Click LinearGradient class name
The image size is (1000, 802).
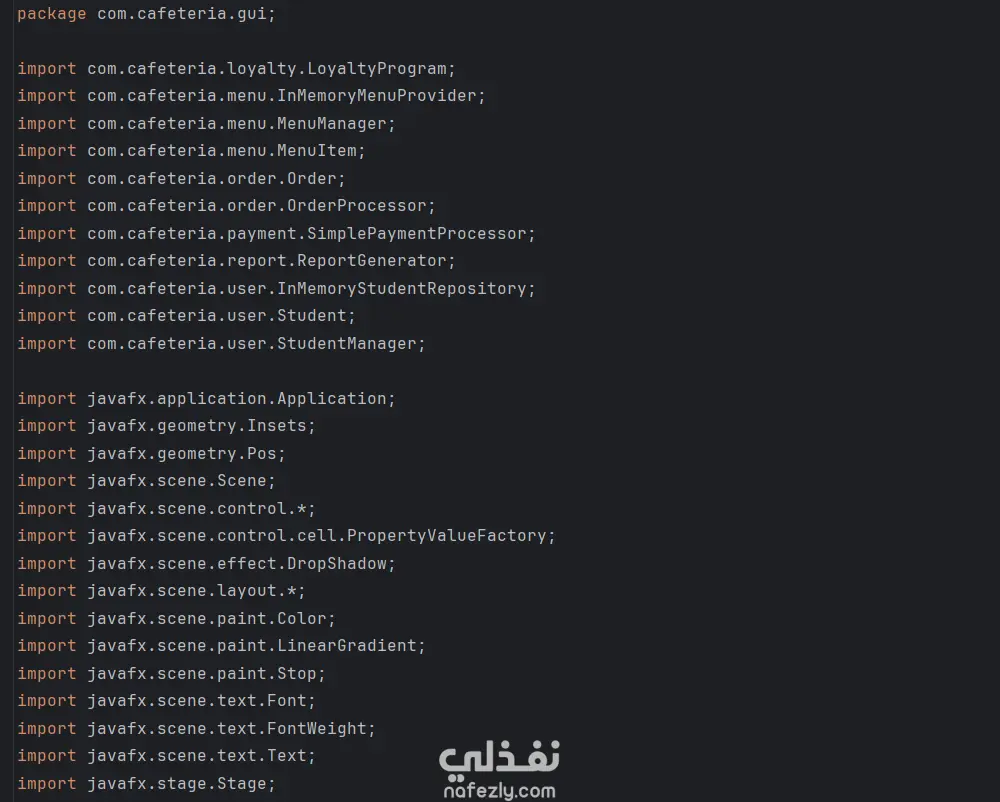click(x=346, y=646)
